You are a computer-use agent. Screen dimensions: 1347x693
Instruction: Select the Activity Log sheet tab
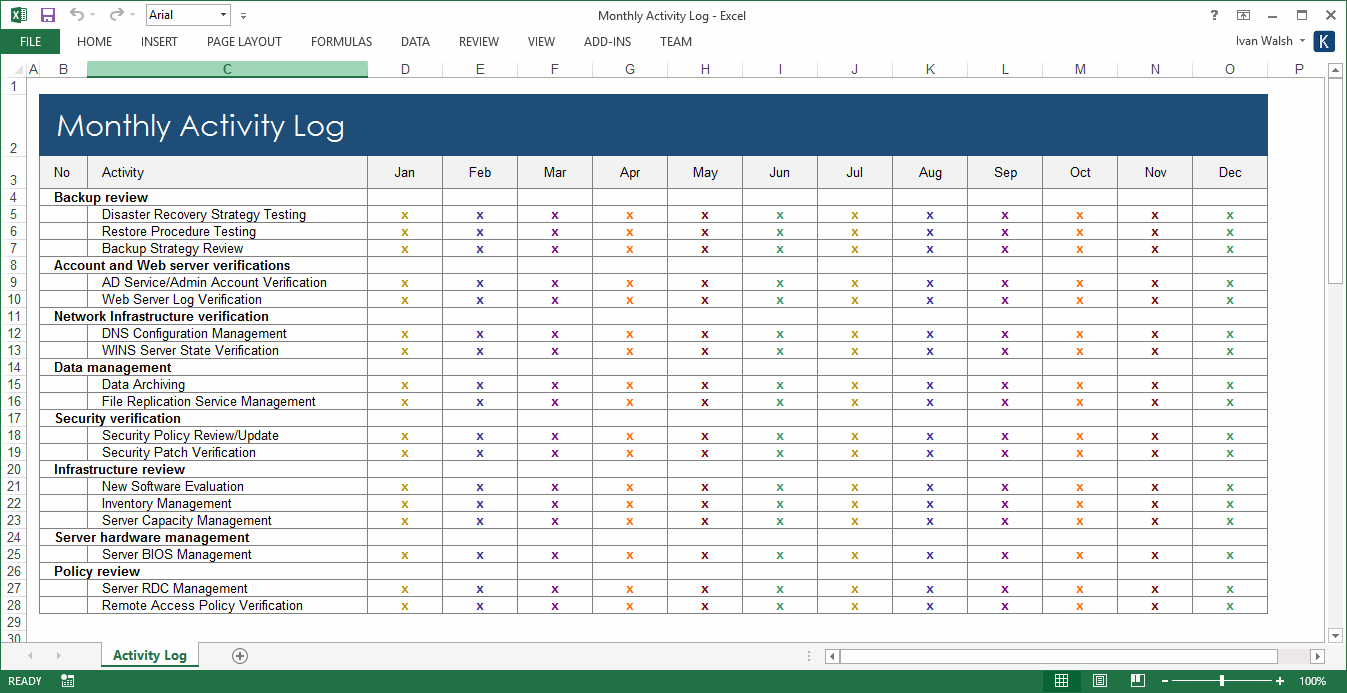click(149, 656)
